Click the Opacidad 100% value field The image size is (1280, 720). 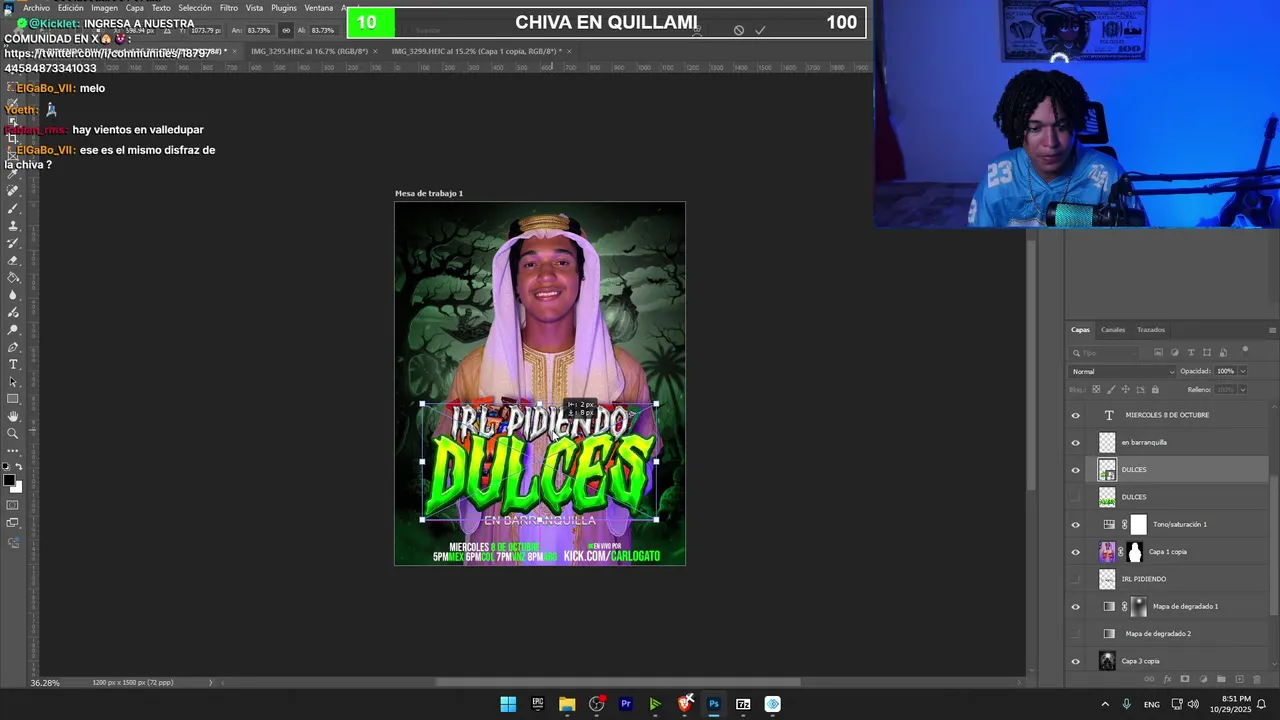(x=1225, y=371)
